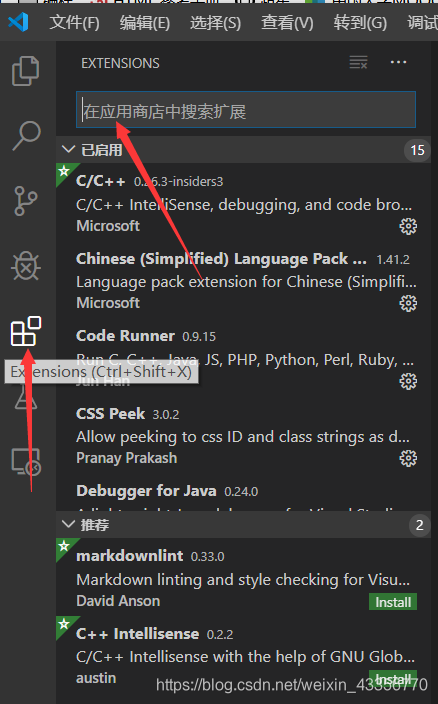Open manage gear for CSS Peek
This screenshot has height=704, width=438.
click(408, 458)
